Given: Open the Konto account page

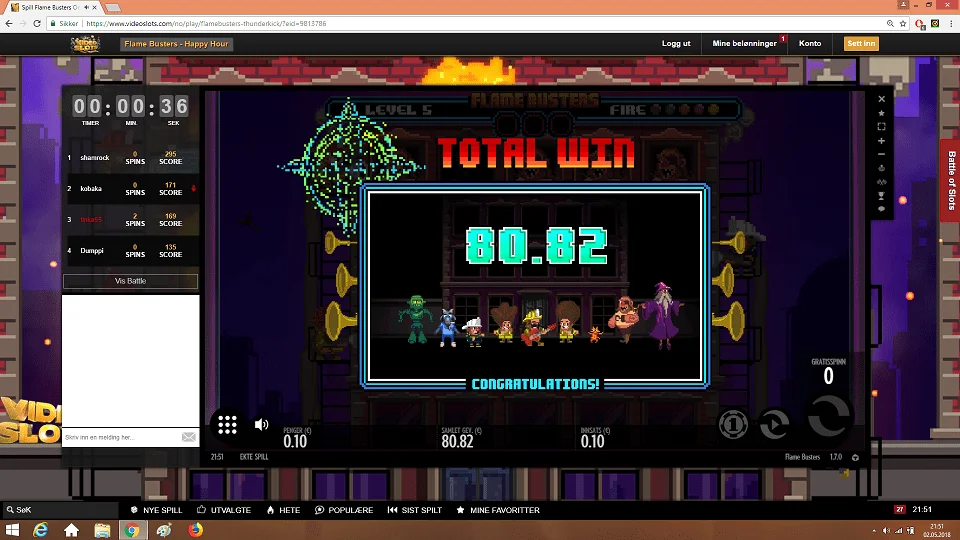Looking at the screenshot, I should (810, 43).
